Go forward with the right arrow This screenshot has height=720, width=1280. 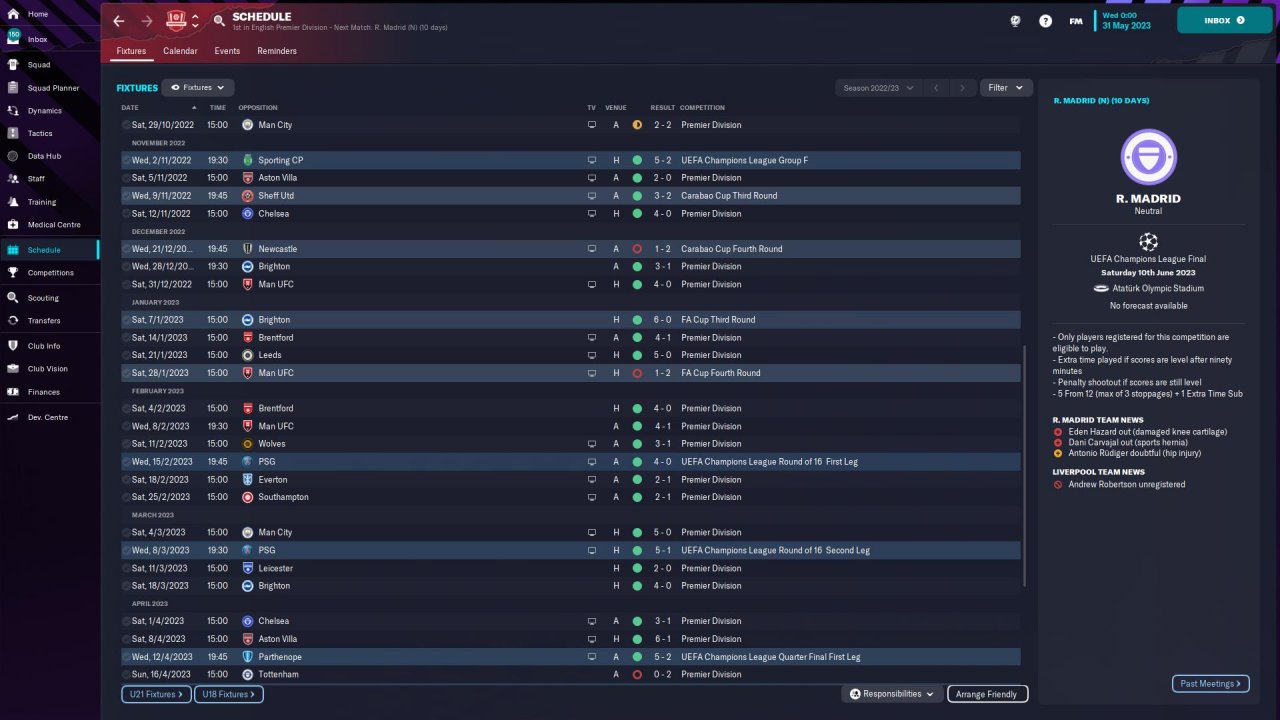(147, 21)
